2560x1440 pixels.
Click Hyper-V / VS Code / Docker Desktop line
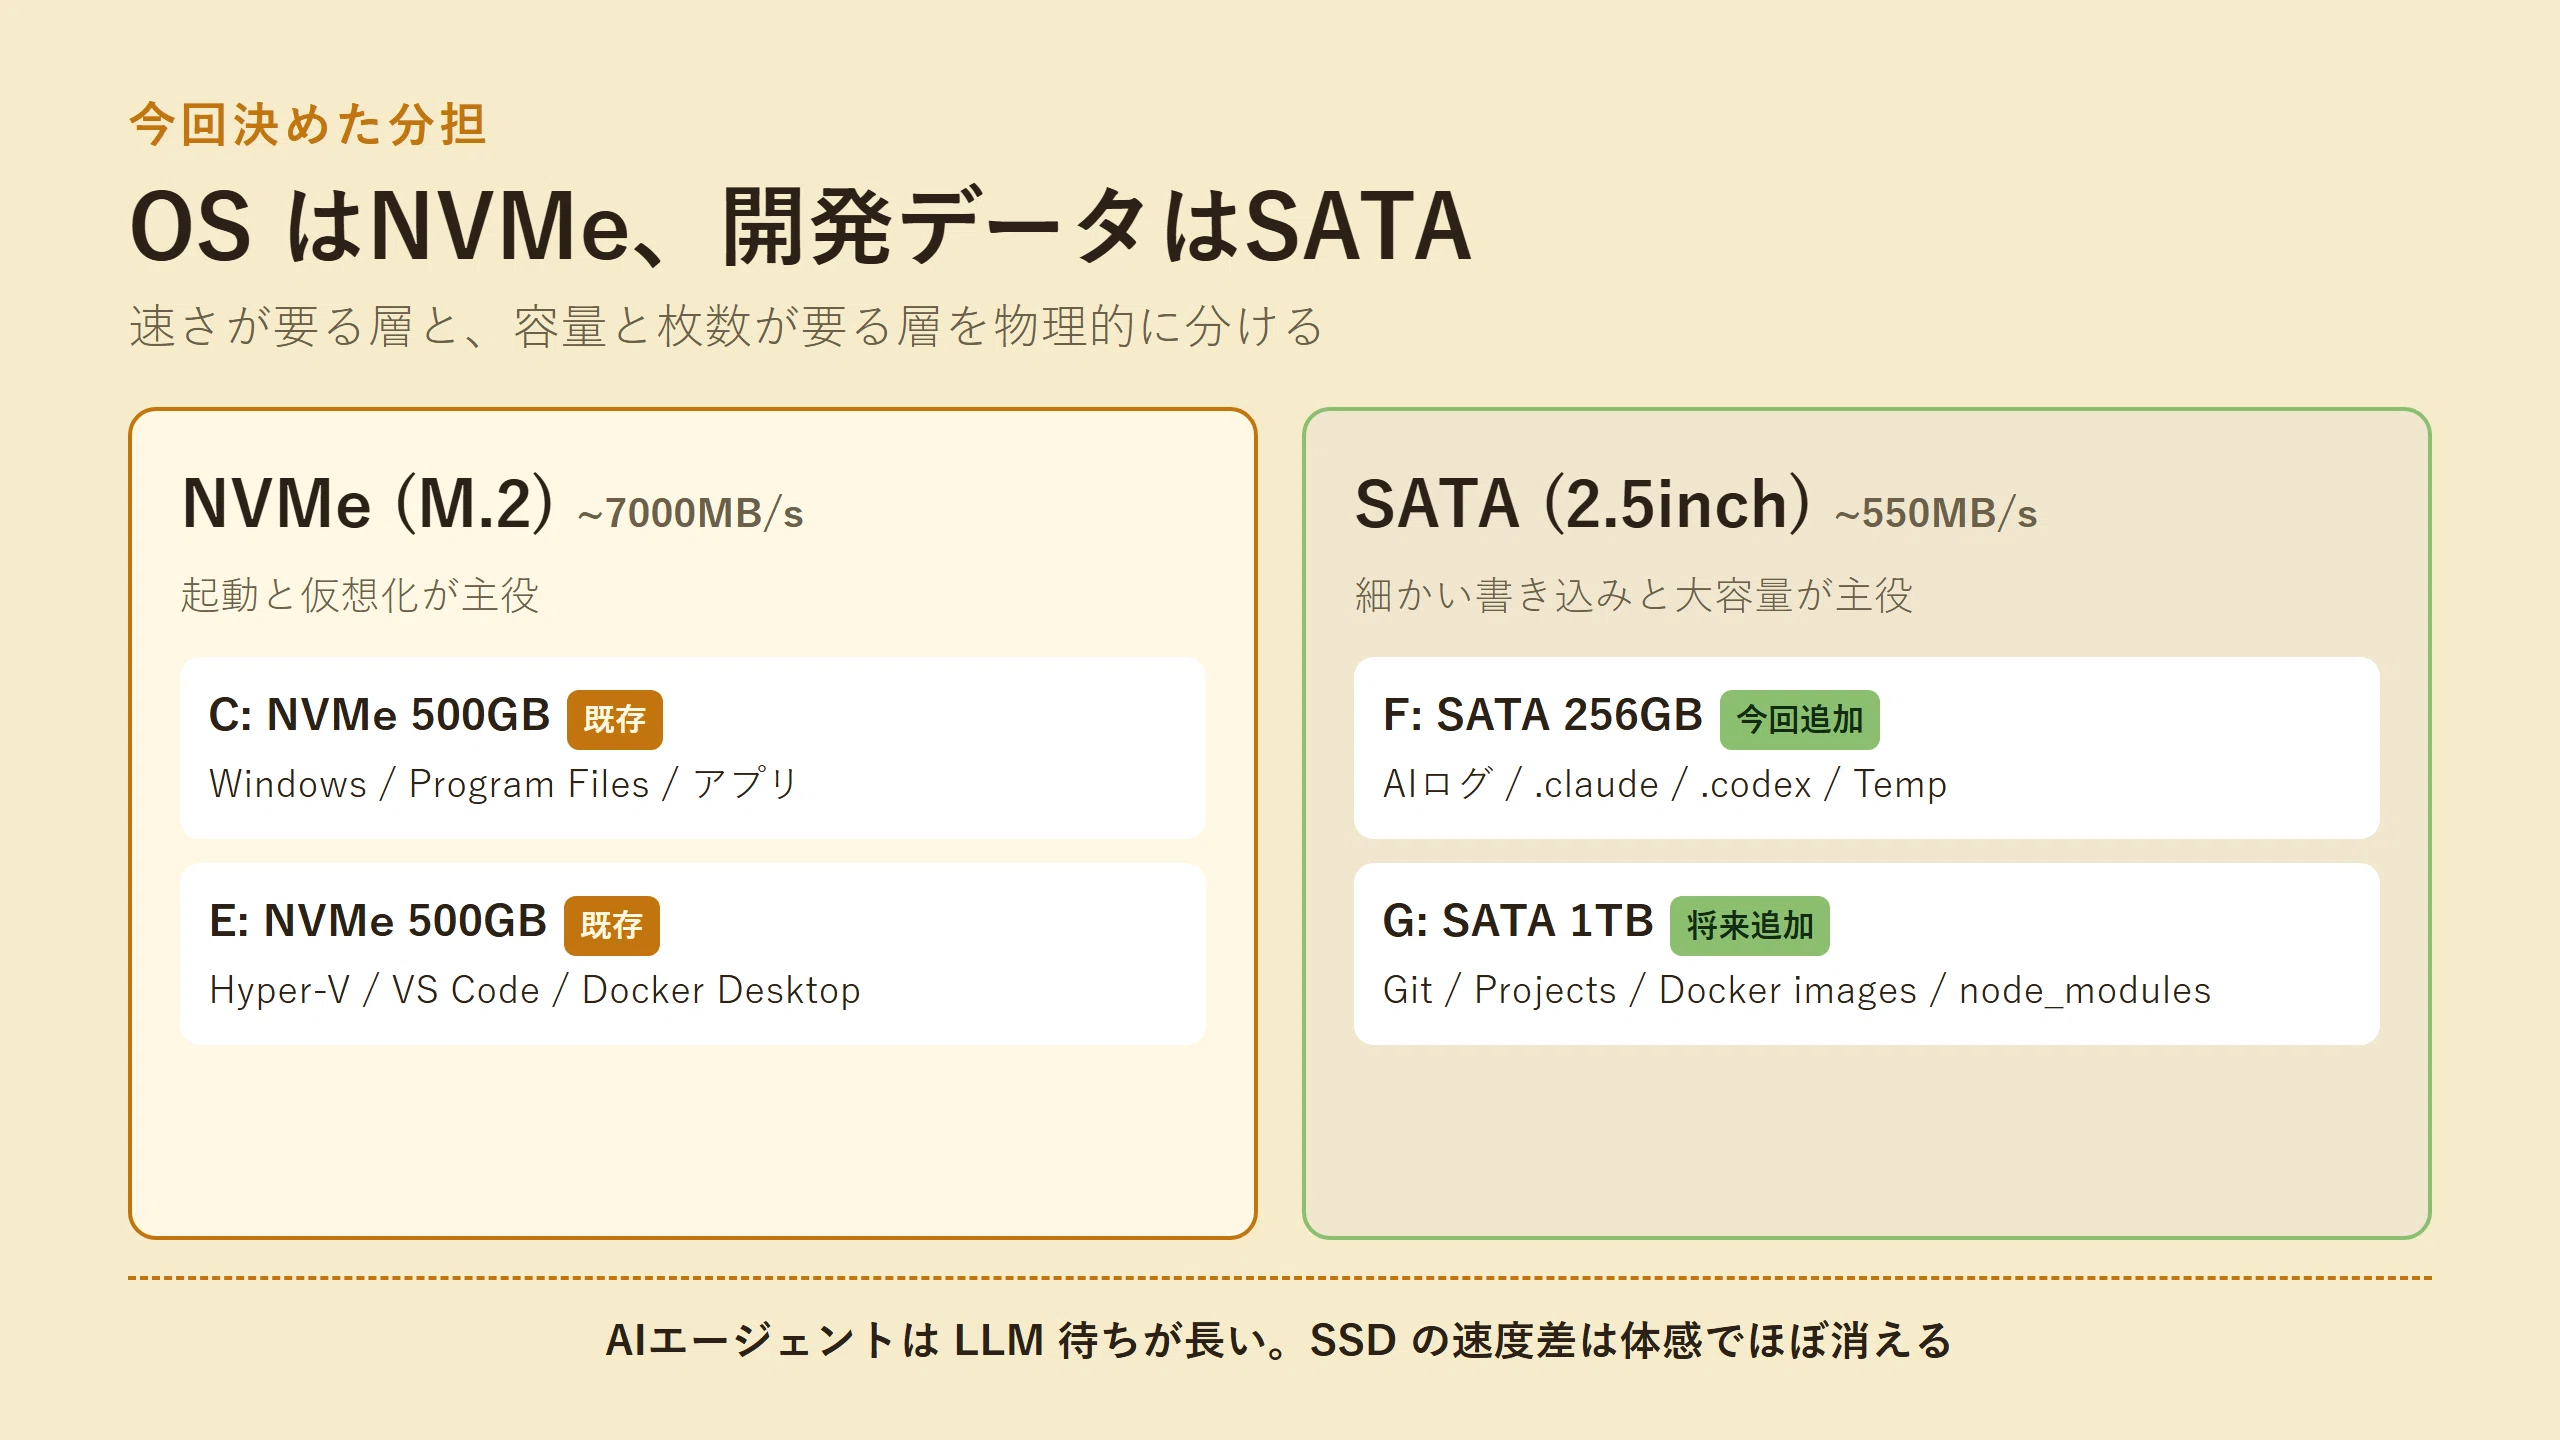(x=535, y=990)
